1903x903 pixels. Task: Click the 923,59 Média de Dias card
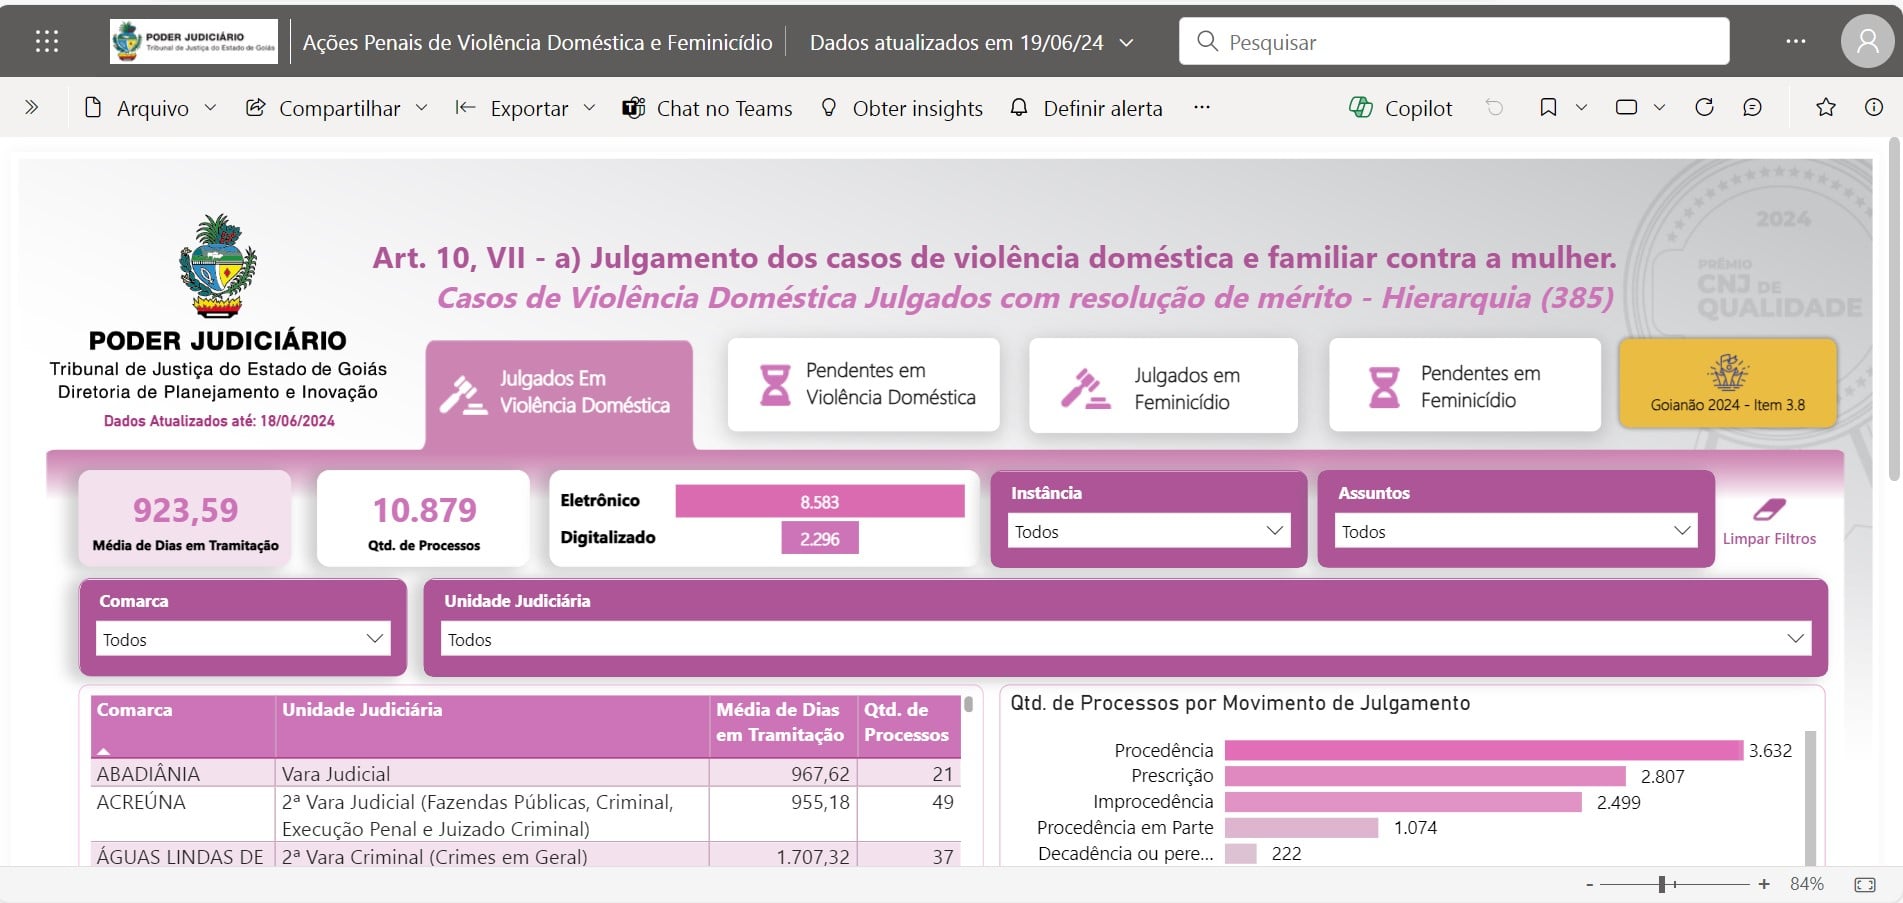pyautogui.click(x=185, y=519)
